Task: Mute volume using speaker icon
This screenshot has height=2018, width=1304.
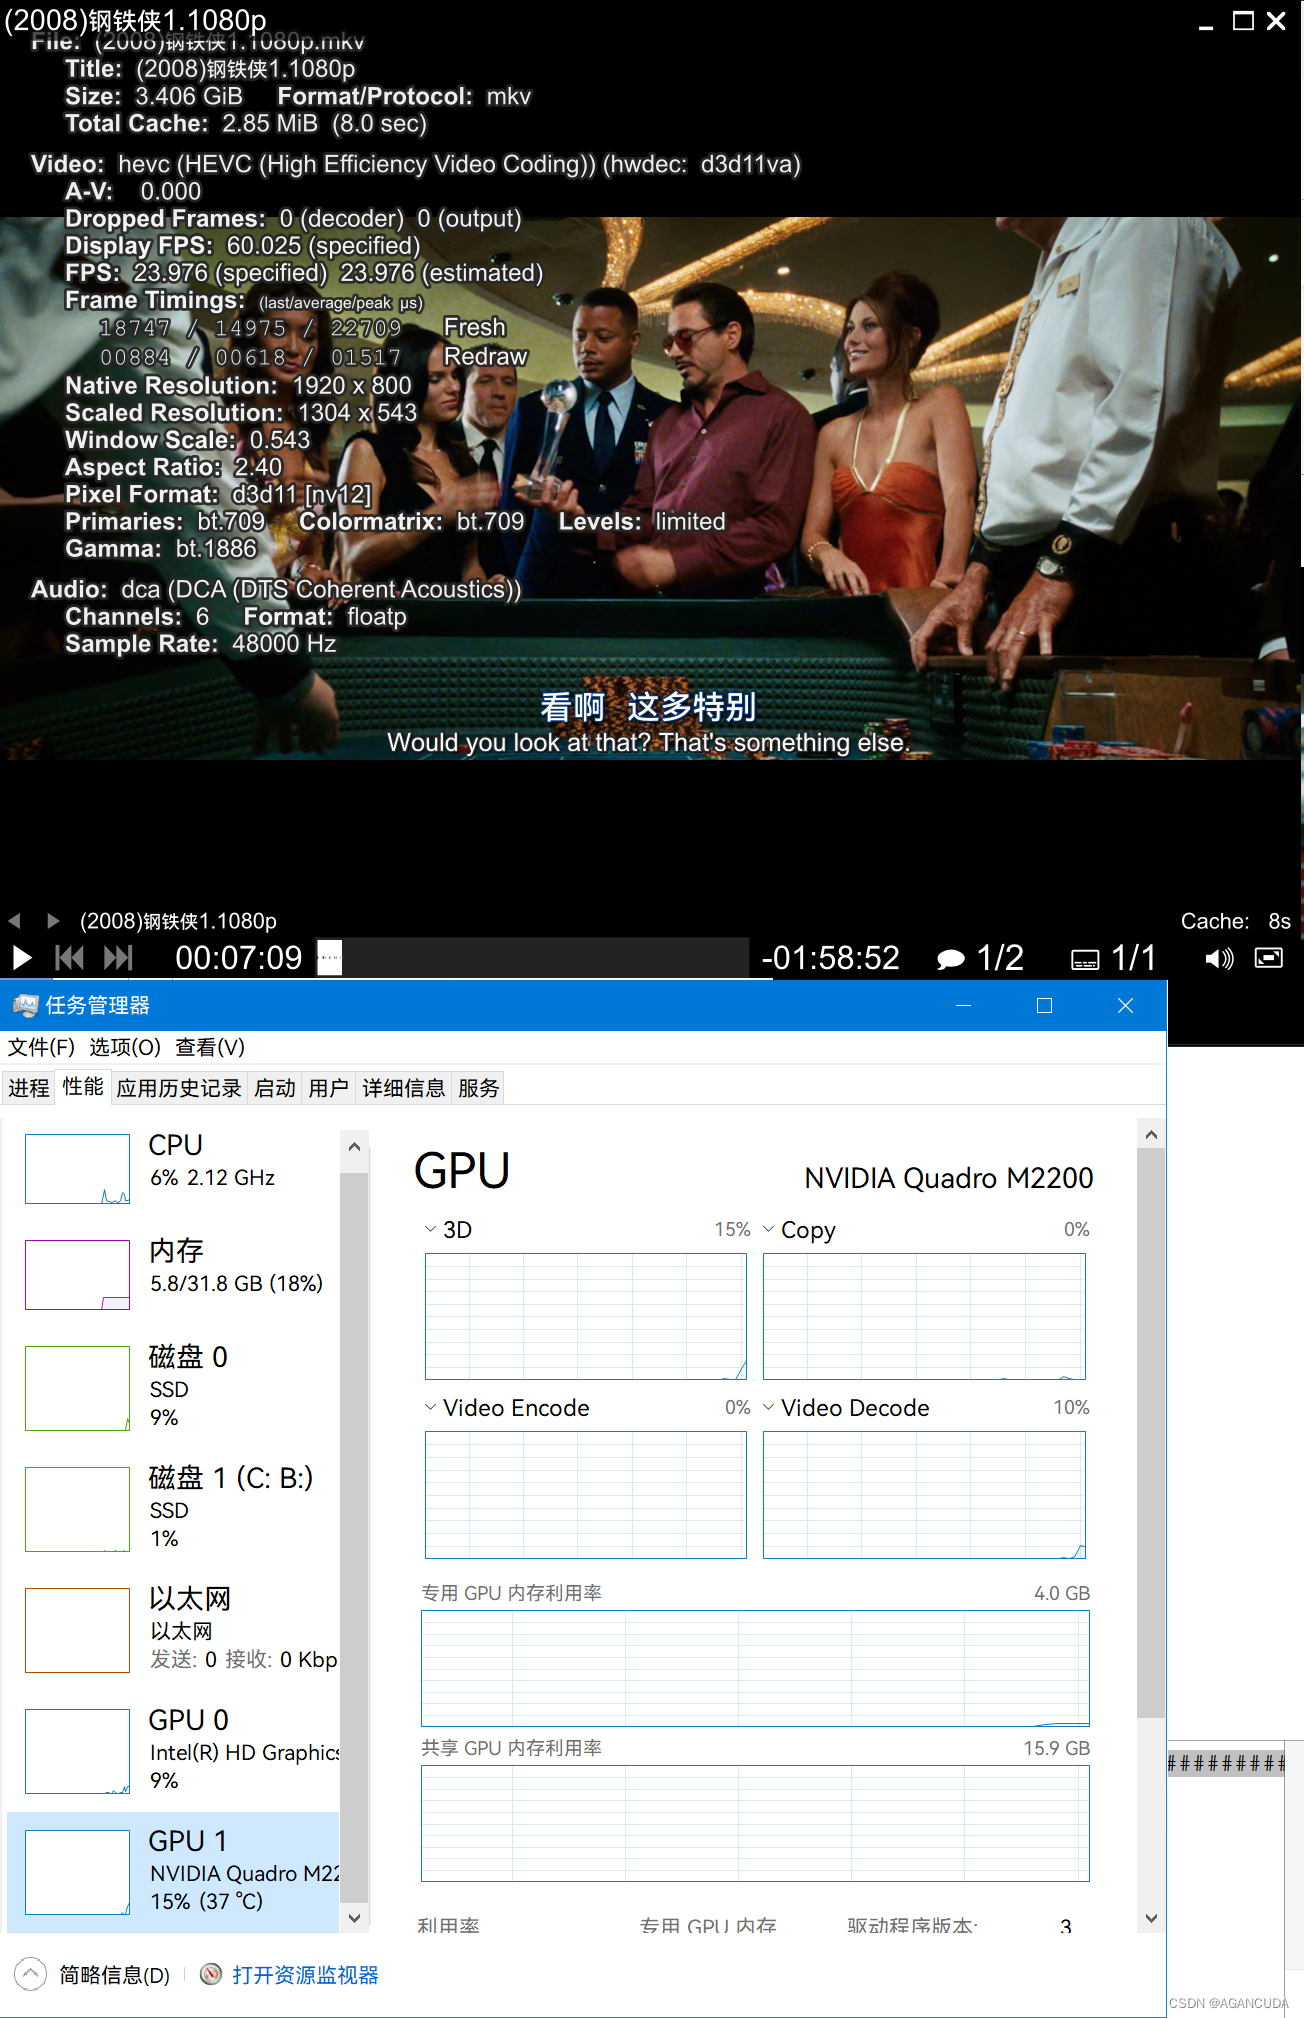Action: coord(1219,959)
